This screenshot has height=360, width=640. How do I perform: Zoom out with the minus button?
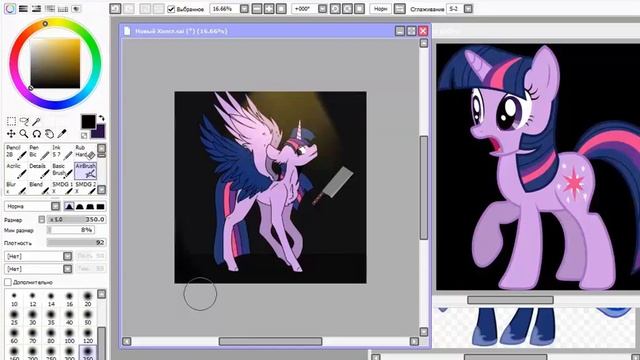(257, 9)
